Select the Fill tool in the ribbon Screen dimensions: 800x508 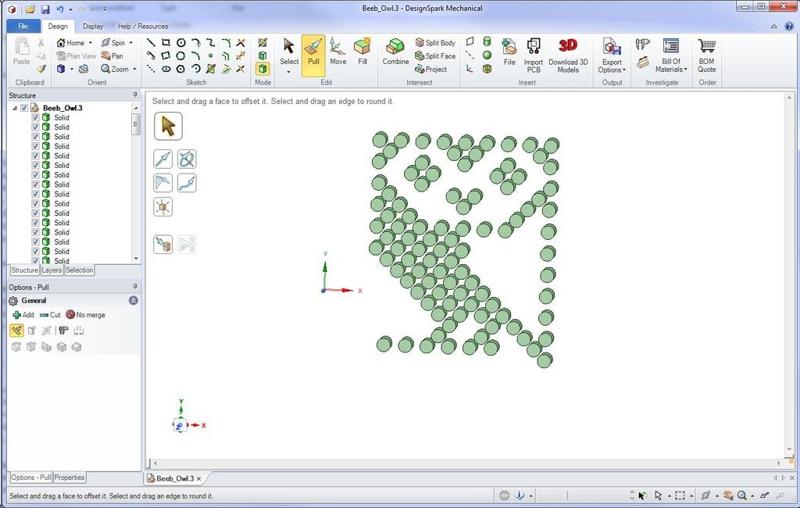[x=362, y=51]
